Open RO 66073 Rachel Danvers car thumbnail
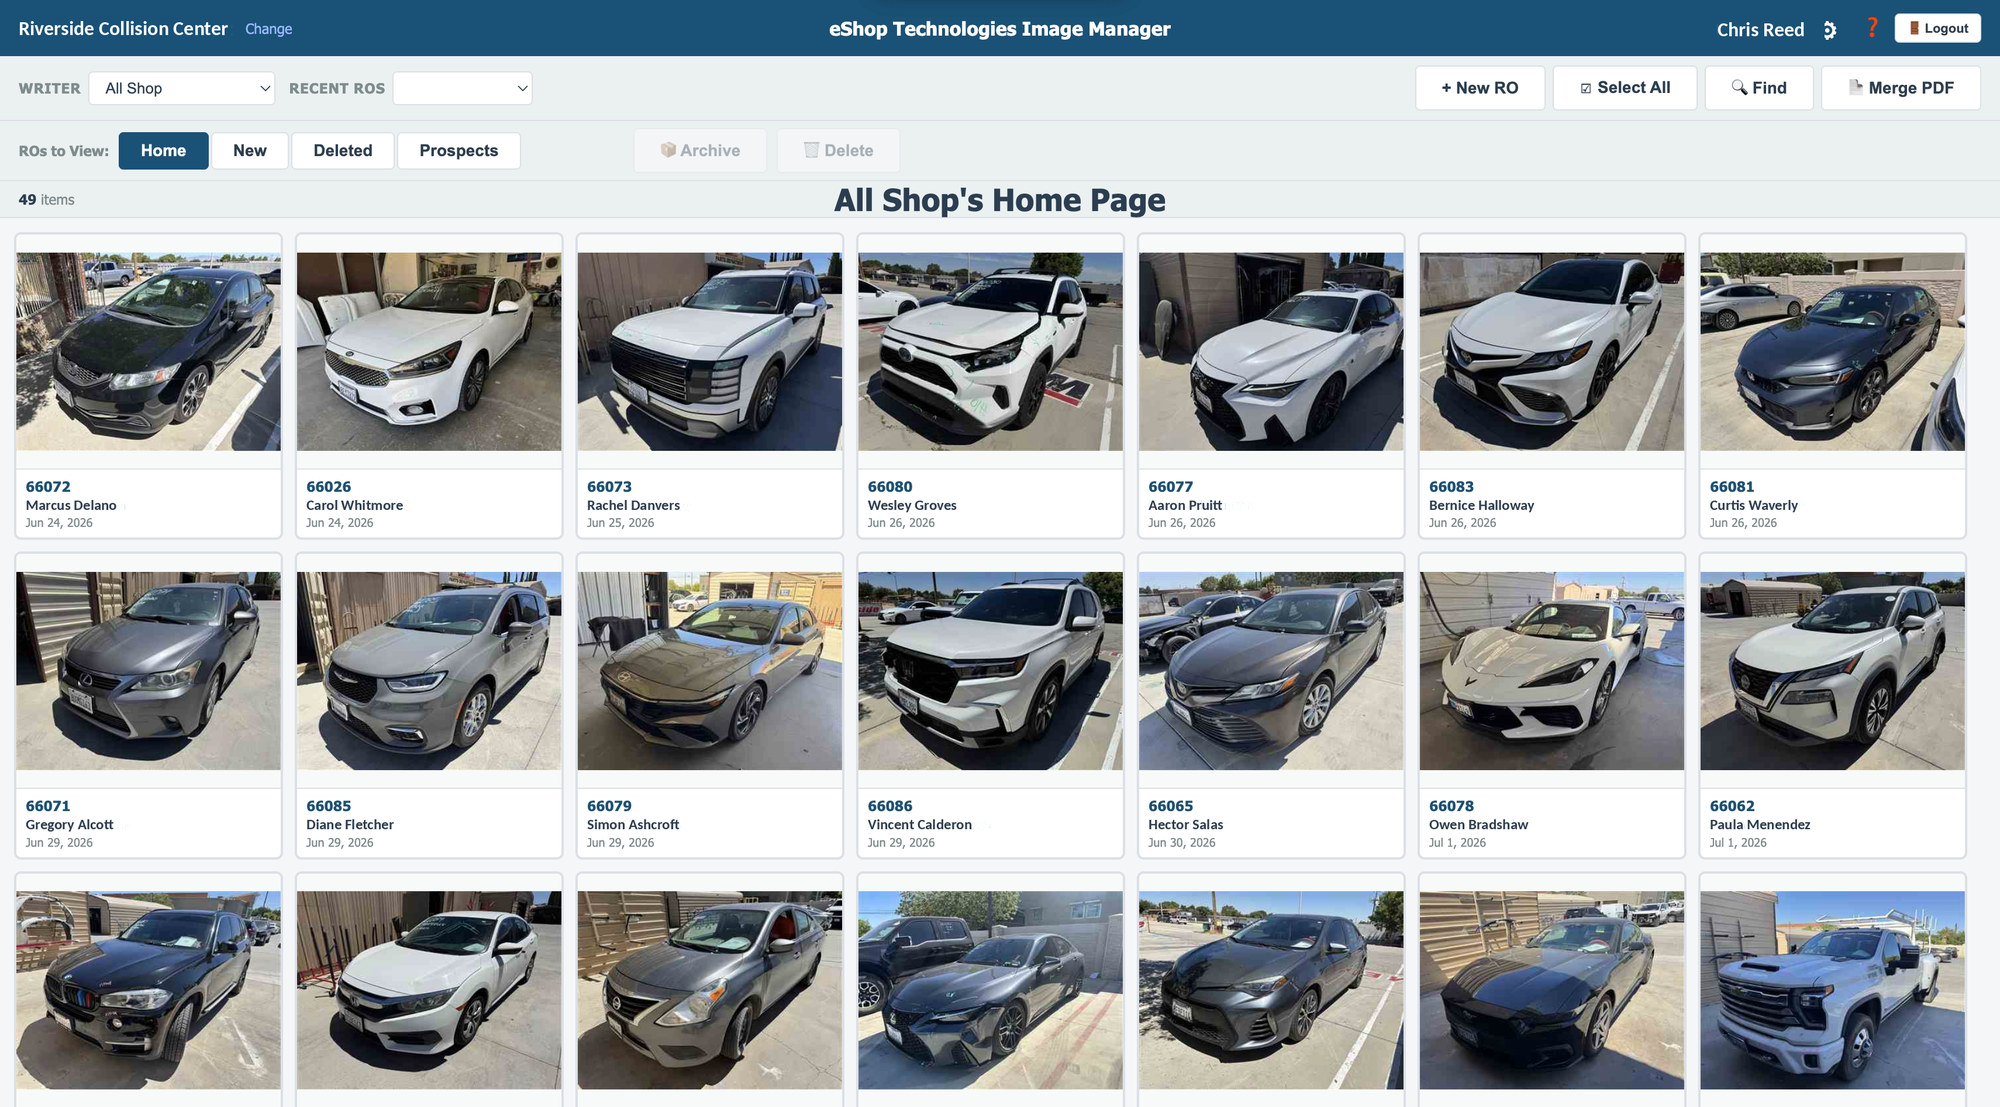Screen dimensions: 2000x1107 pyautogui.click(x=710, y=351)
